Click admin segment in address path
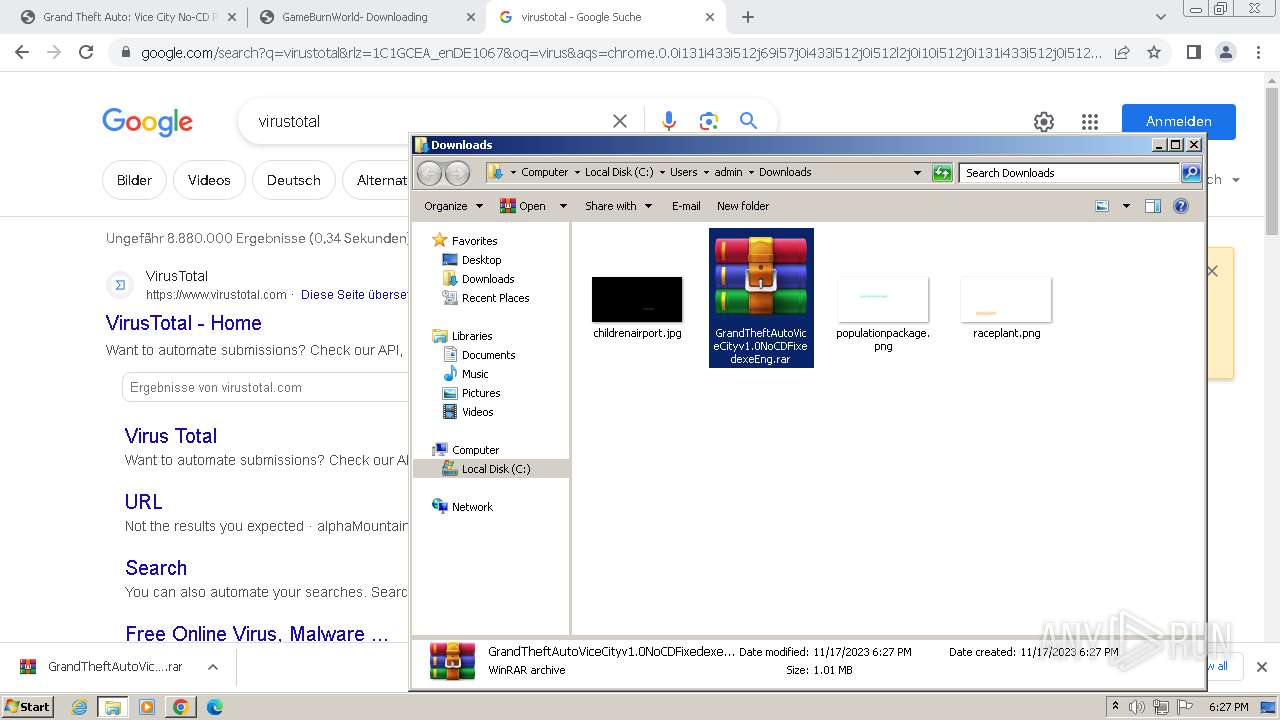The height and width of the screenshot is (720, 1280). tap(728, 172)
